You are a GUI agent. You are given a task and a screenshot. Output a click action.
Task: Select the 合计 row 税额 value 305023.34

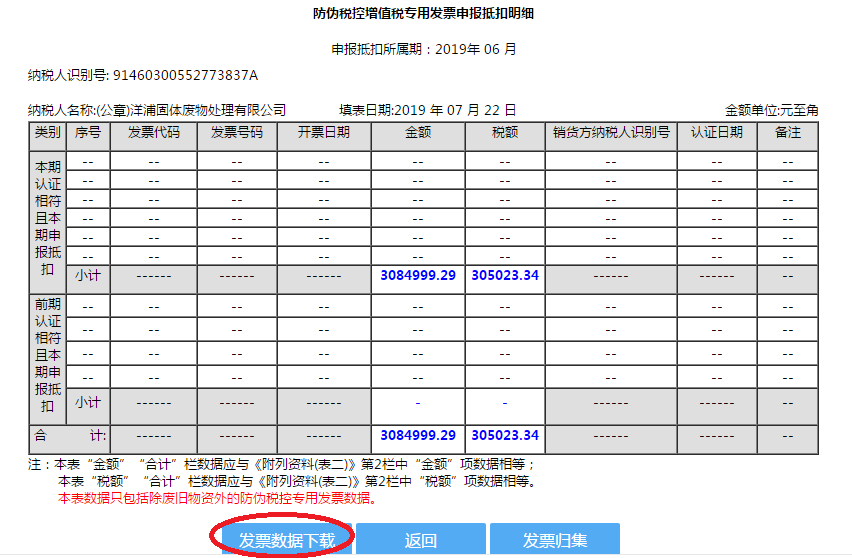[x=505, y=436]
